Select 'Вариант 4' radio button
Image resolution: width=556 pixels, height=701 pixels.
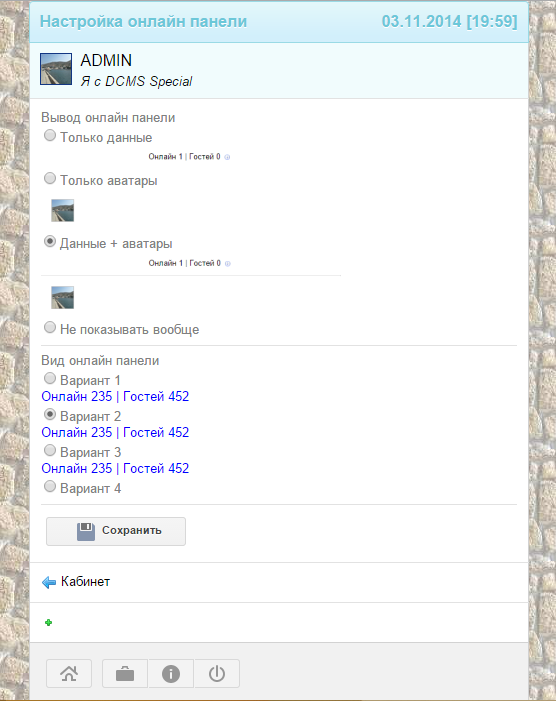[50, 486]
